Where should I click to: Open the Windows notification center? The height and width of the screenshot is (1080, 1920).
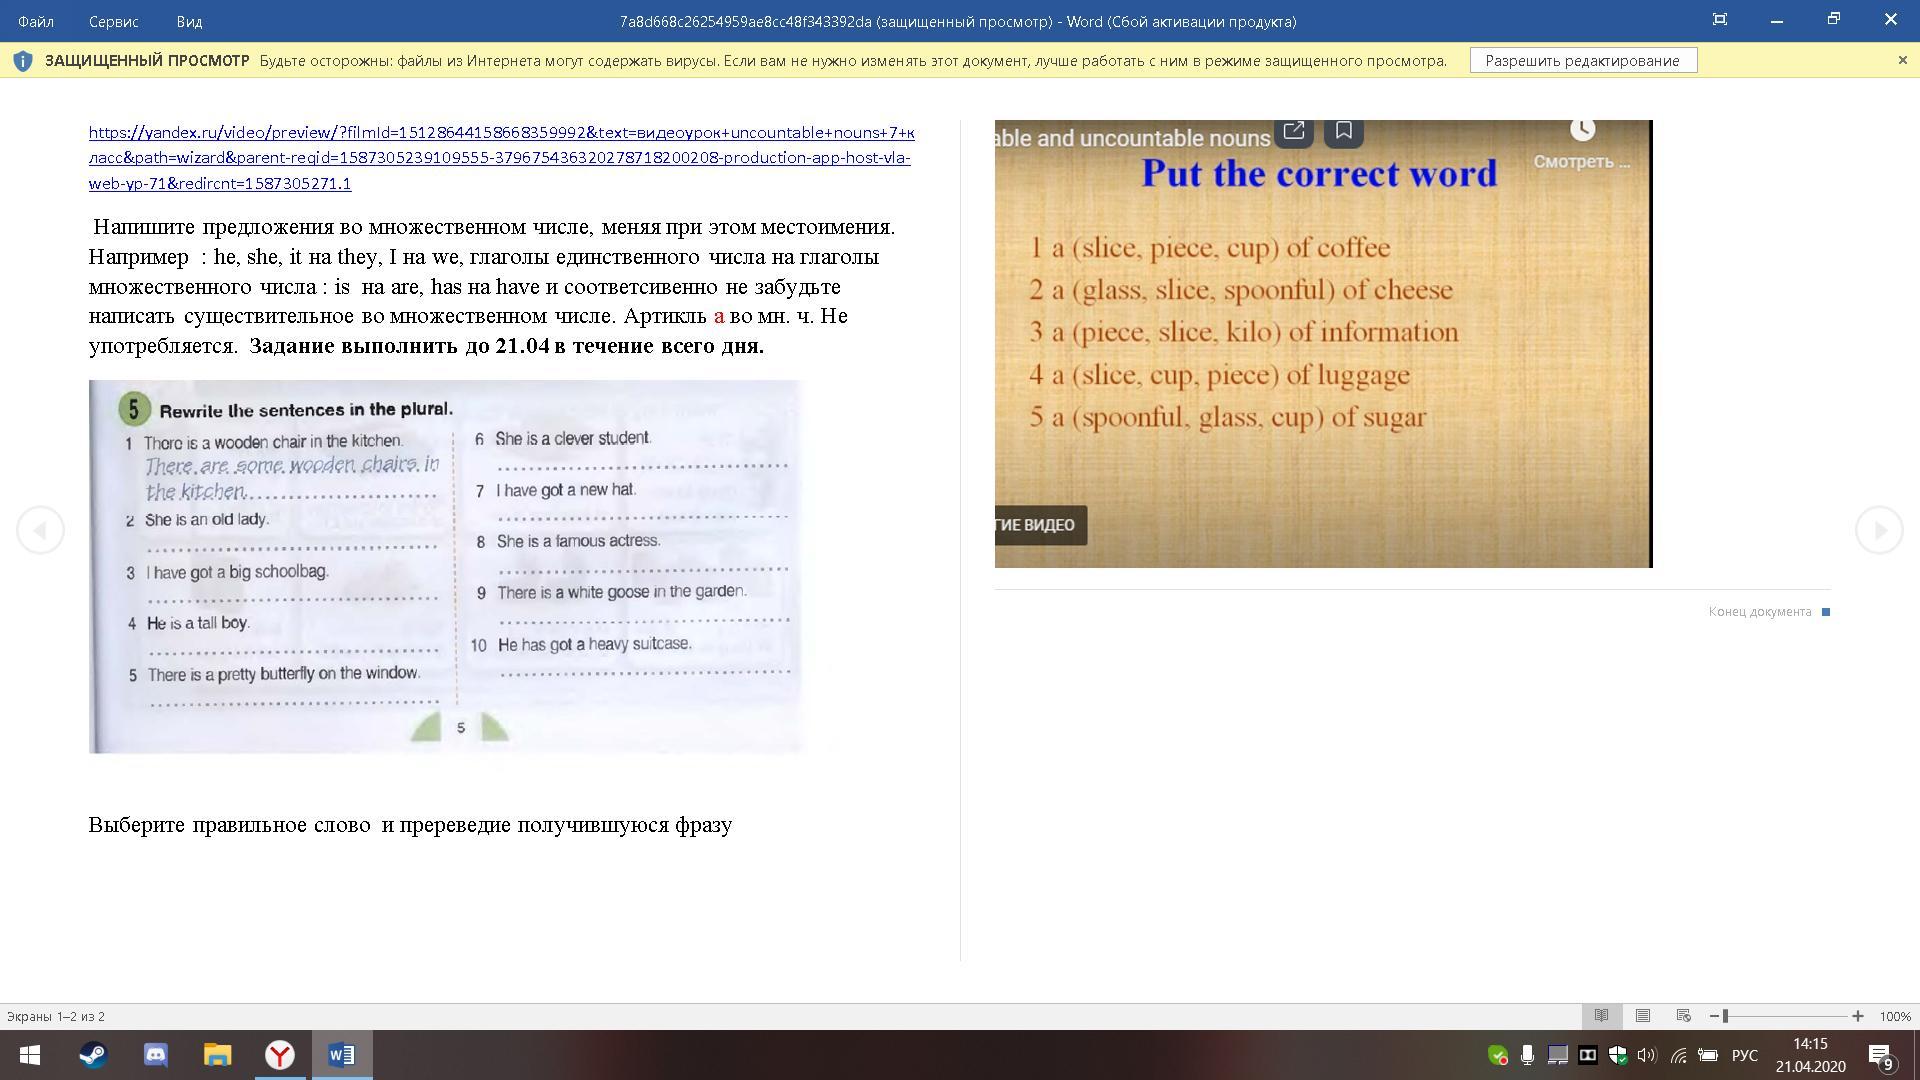pos(1879,1055)
